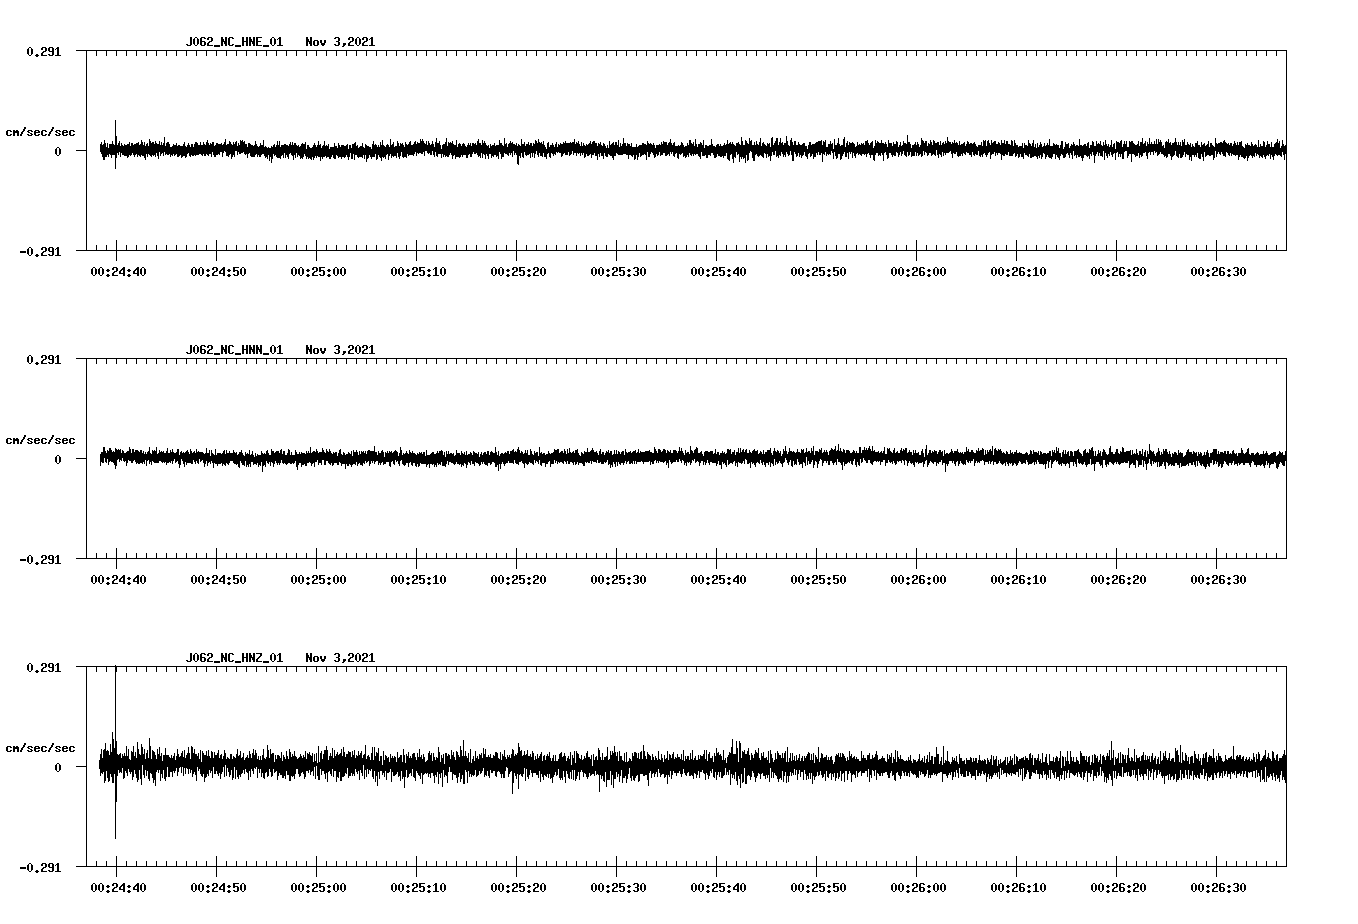
Task: Click the tall initial spike in the HNZ trace
Action: (x=116, y=752)
